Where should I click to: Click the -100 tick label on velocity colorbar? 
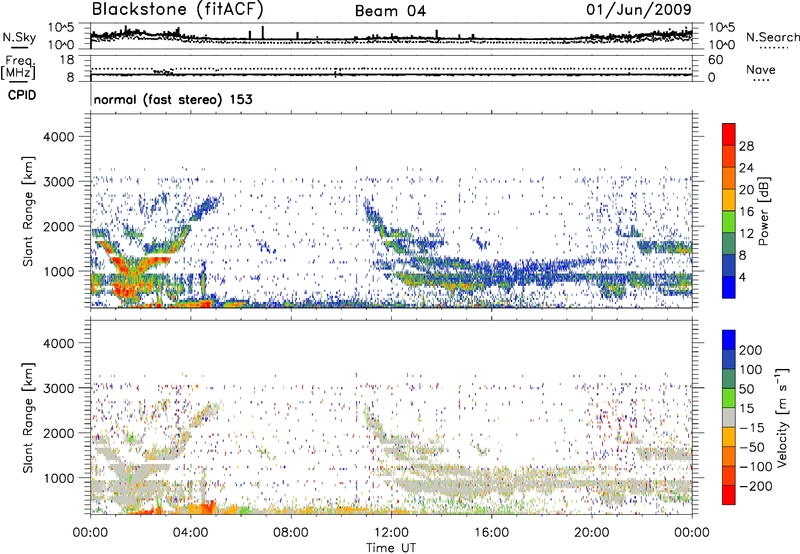point(755,467)
